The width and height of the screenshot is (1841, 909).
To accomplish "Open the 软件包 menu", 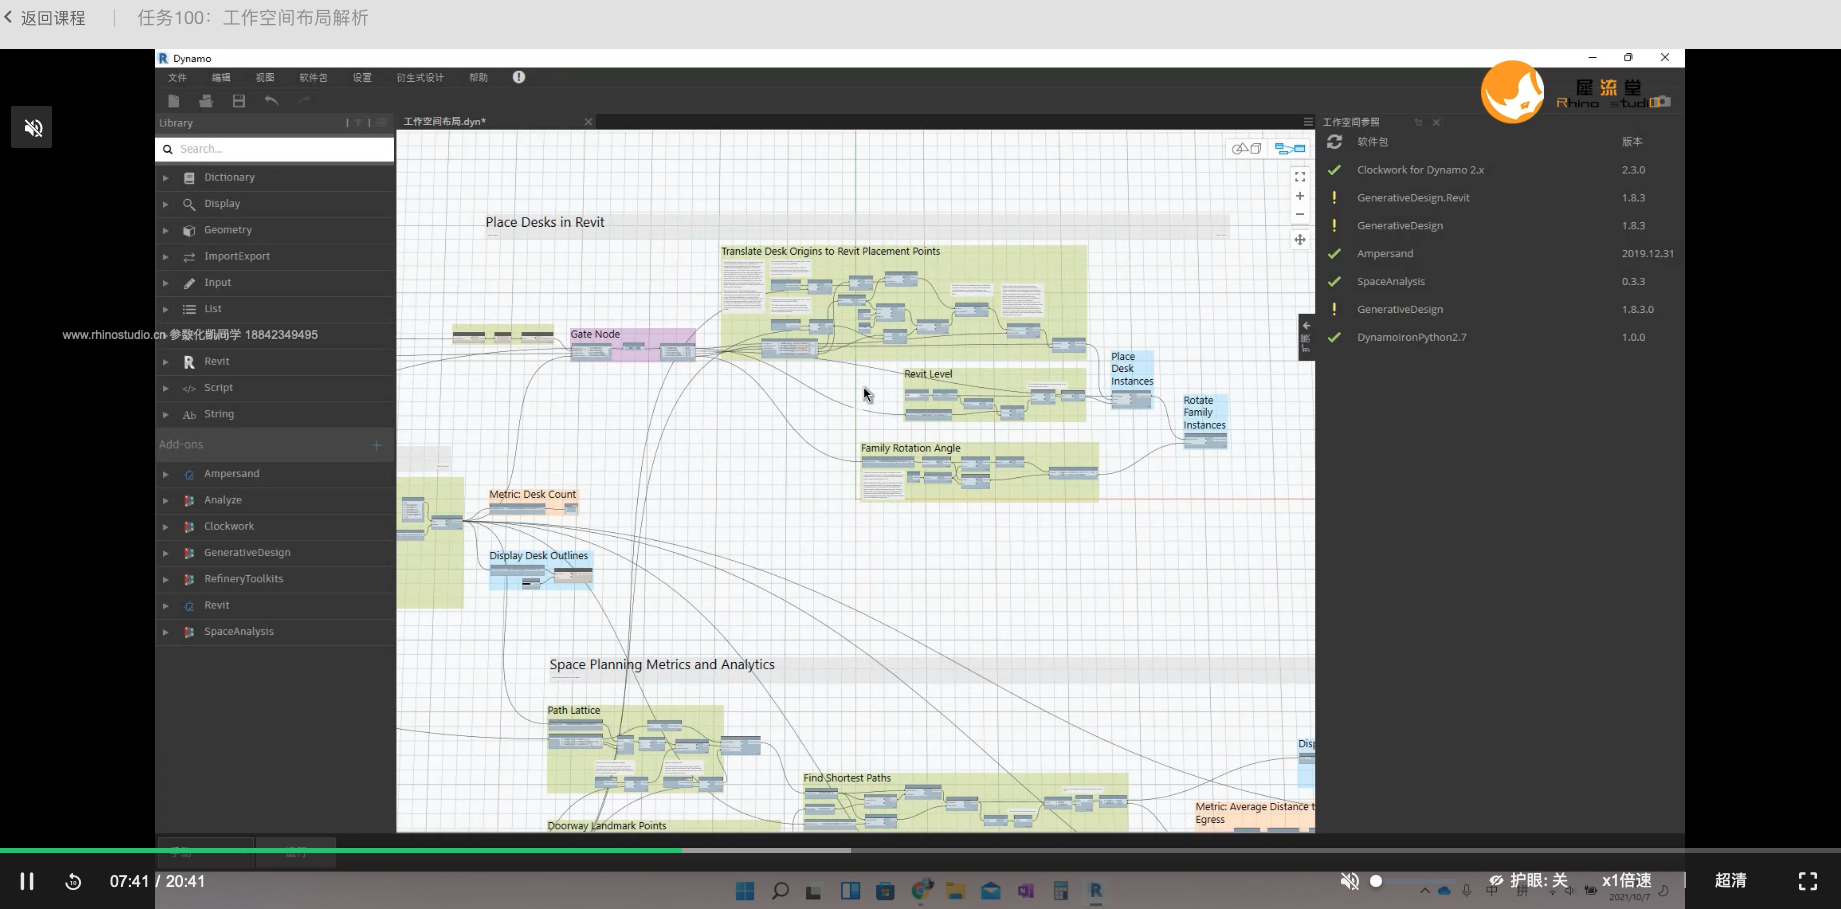I will click(313, 78).
